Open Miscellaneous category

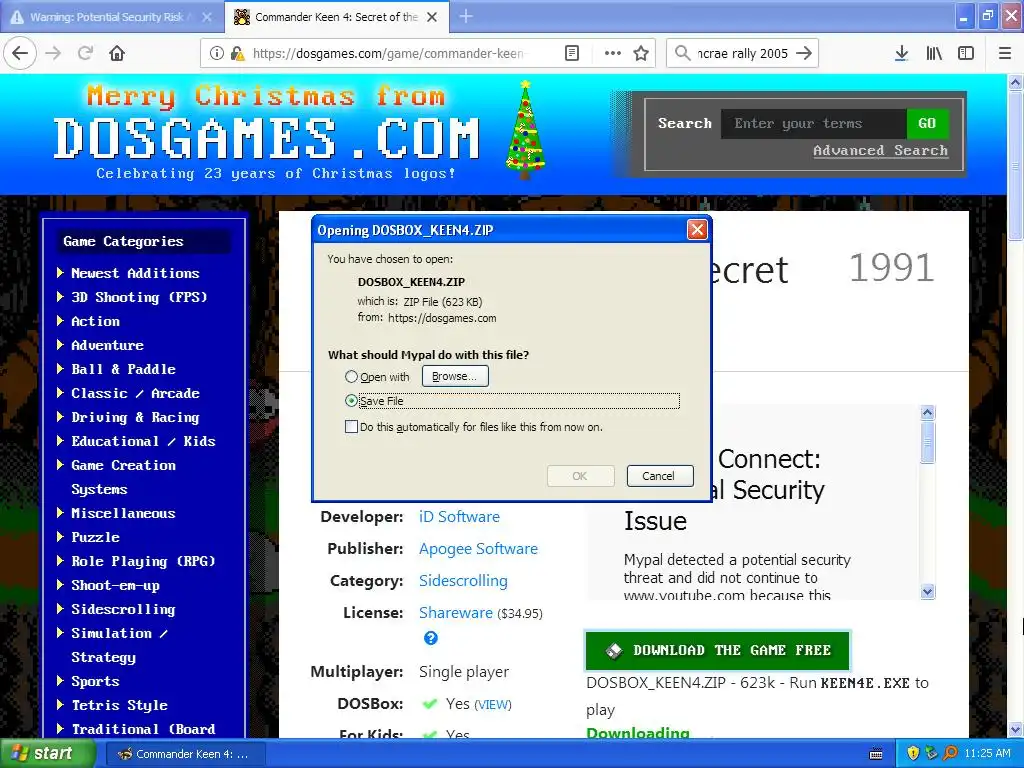click(123, 513)
